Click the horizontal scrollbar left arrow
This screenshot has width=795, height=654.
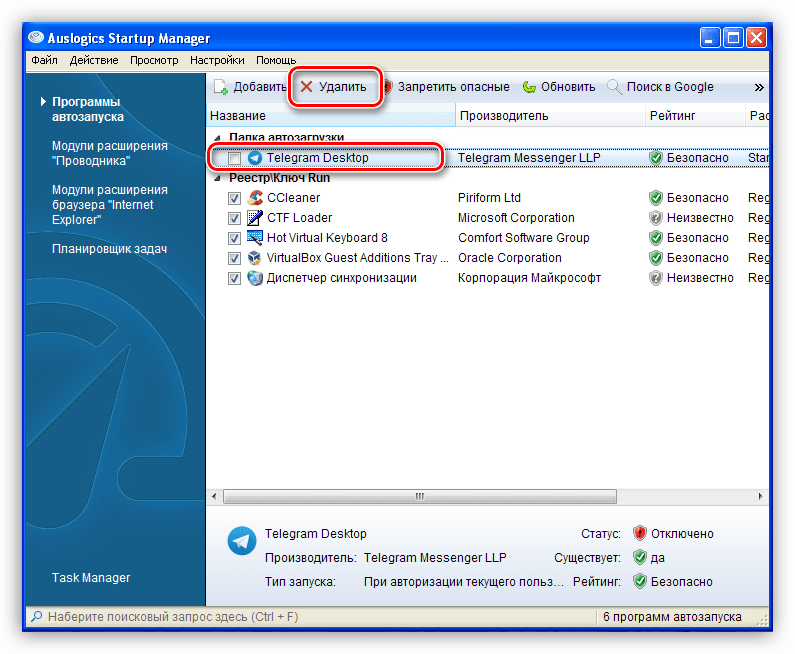214,496
